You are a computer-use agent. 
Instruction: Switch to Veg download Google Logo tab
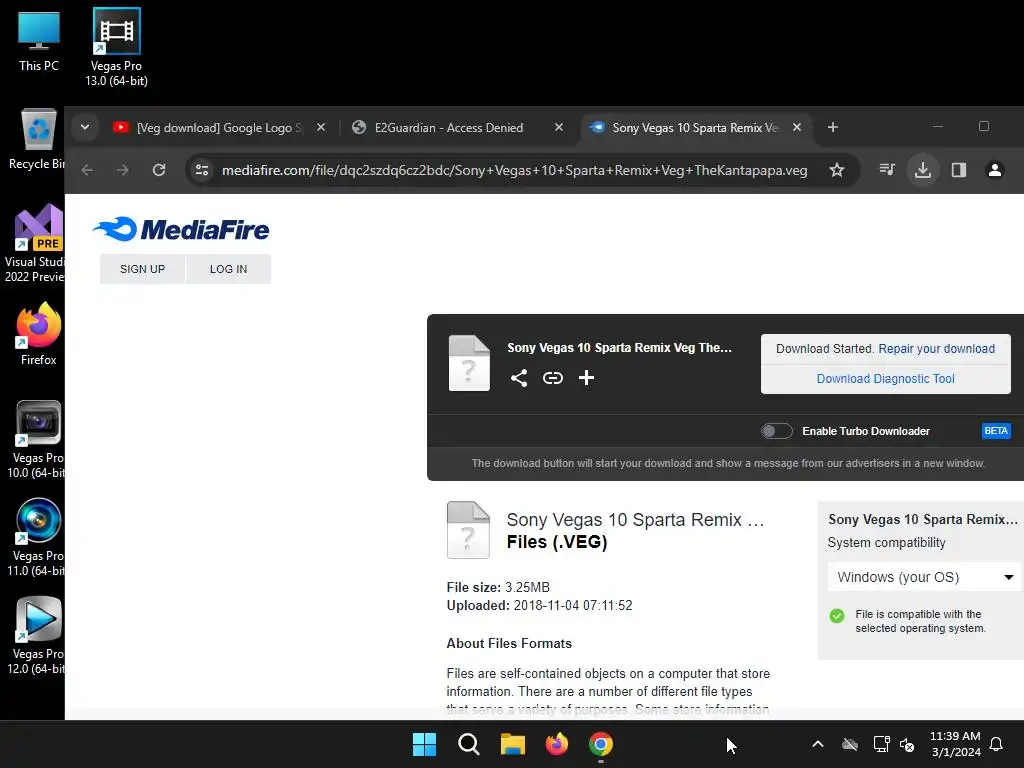(219, 128)
